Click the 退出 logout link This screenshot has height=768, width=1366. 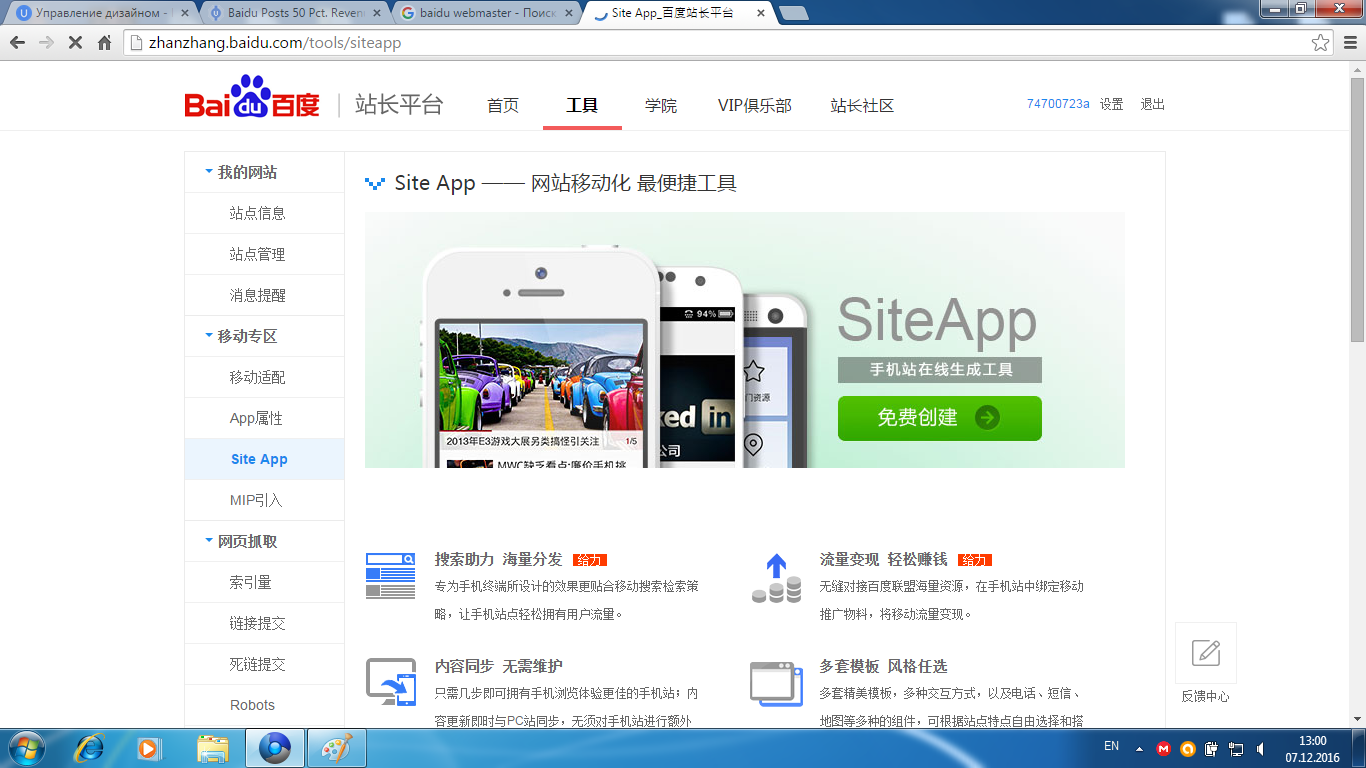1153,104
